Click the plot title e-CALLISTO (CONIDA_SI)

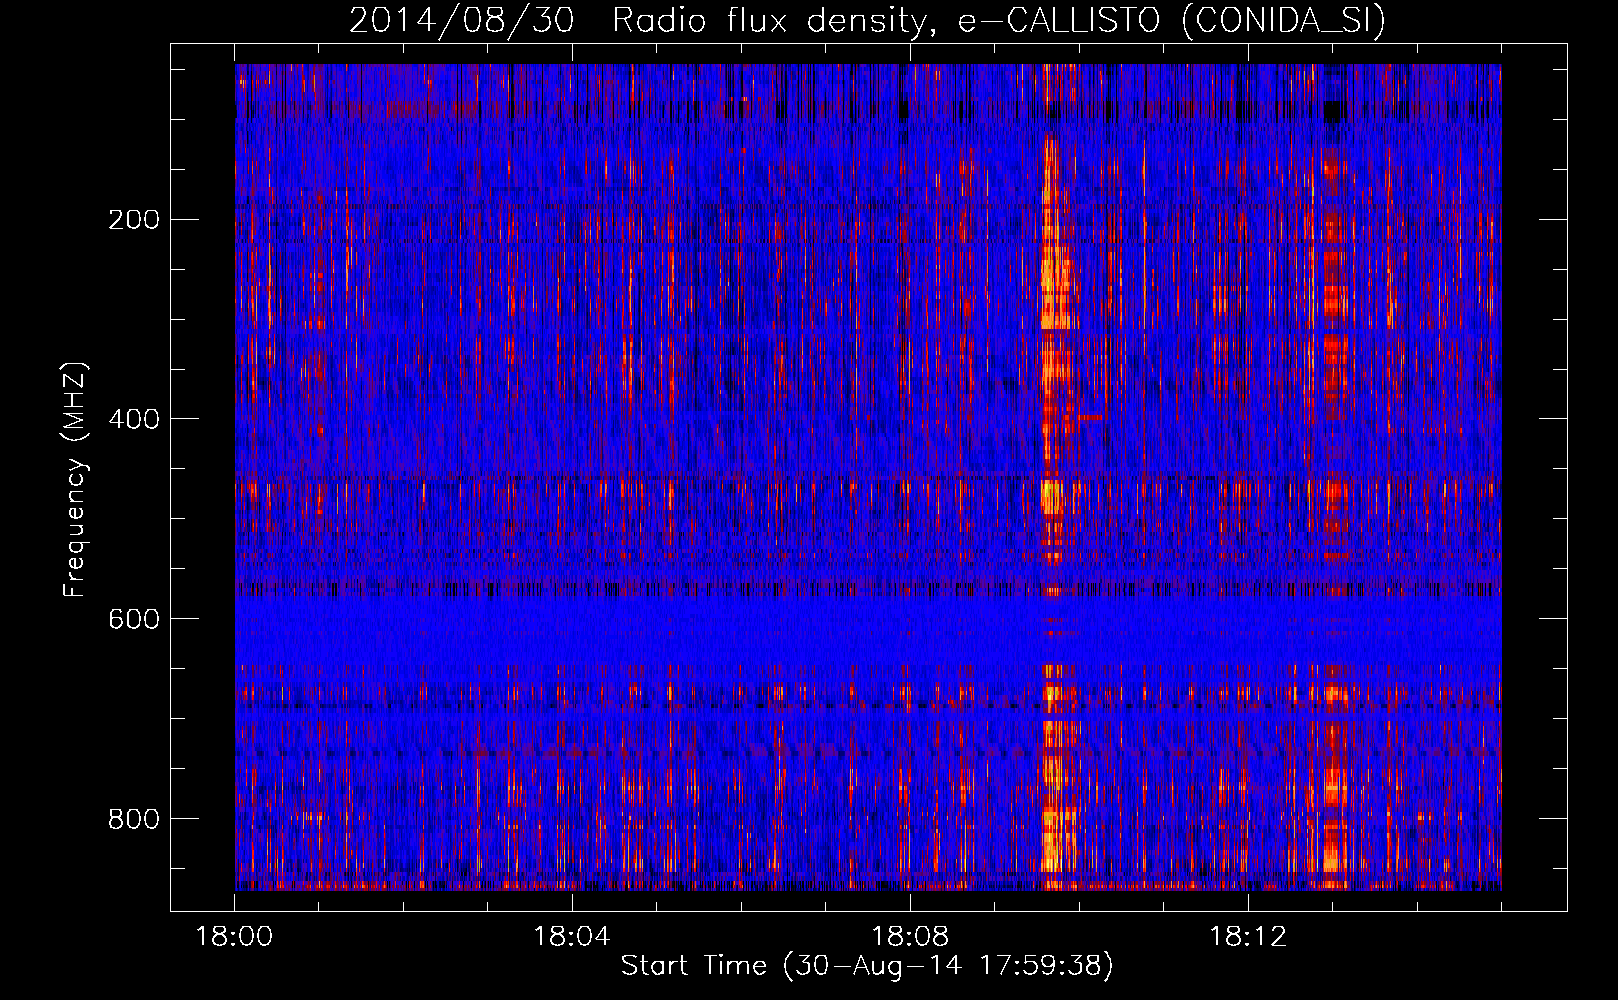1171,21
